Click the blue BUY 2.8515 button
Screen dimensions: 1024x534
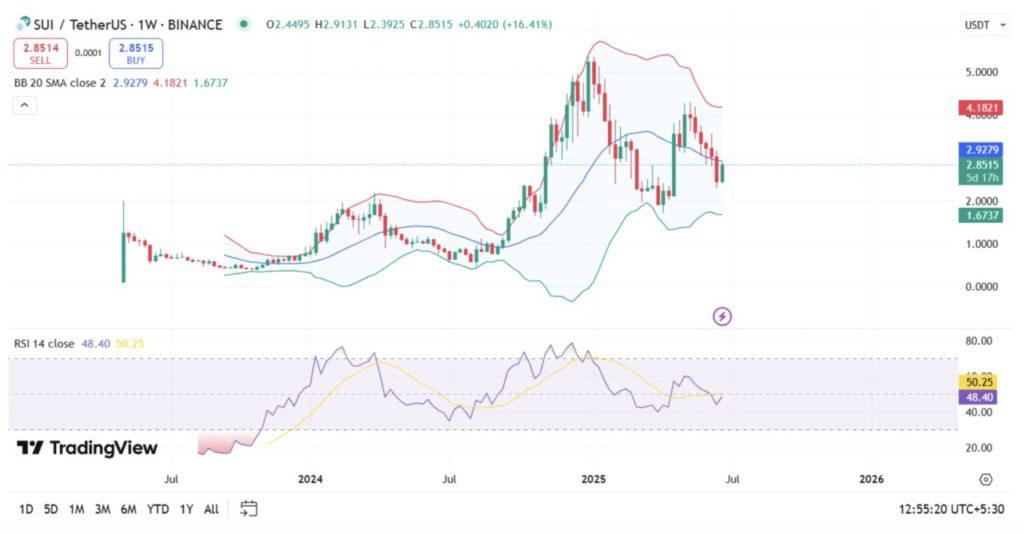(136, 54)
